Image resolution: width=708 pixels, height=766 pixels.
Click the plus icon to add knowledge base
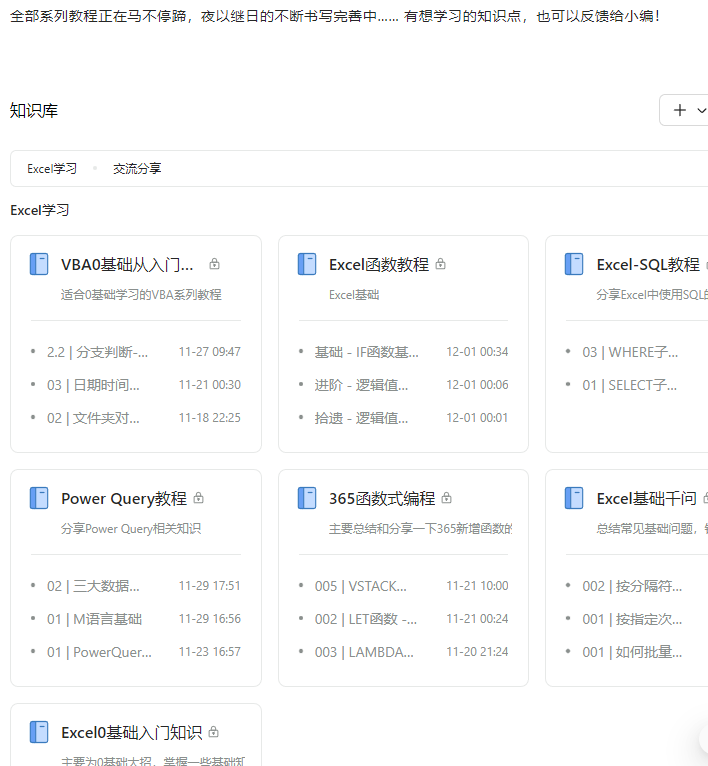click(680, 110)
